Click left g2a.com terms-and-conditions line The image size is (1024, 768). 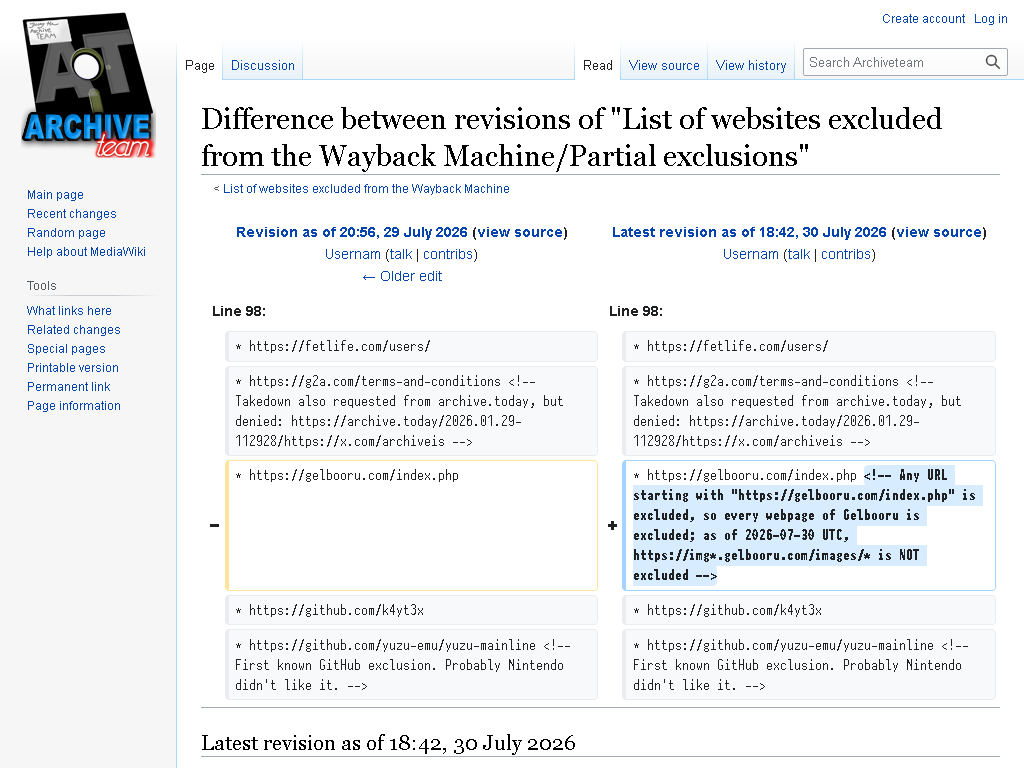click(x=411, y=411)
